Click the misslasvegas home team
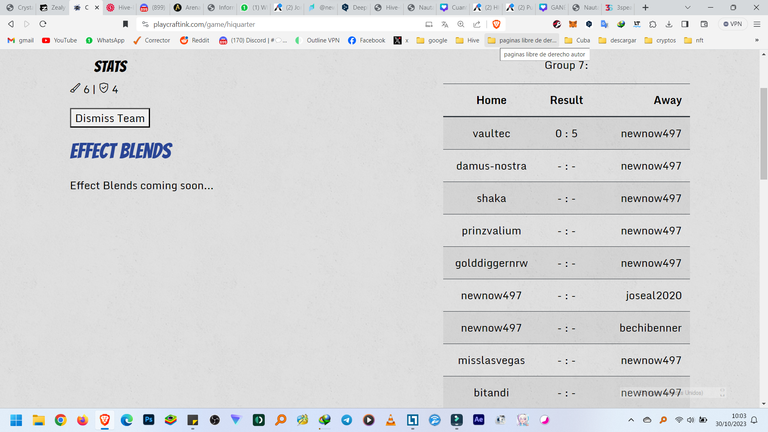This screenshot has height=432, width=768. (x=491, y=360)
